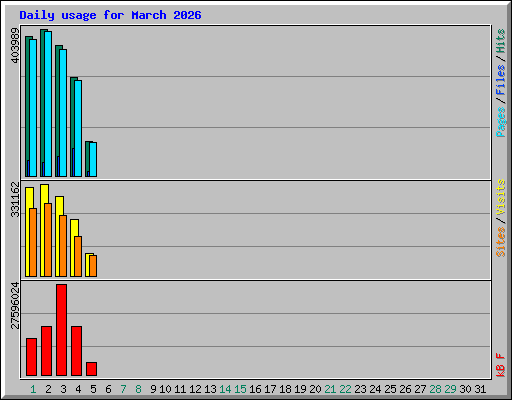This screenshot has height=400, width=512.
Task: Select the orange sites bar for day 1
Action: [33, 243]
